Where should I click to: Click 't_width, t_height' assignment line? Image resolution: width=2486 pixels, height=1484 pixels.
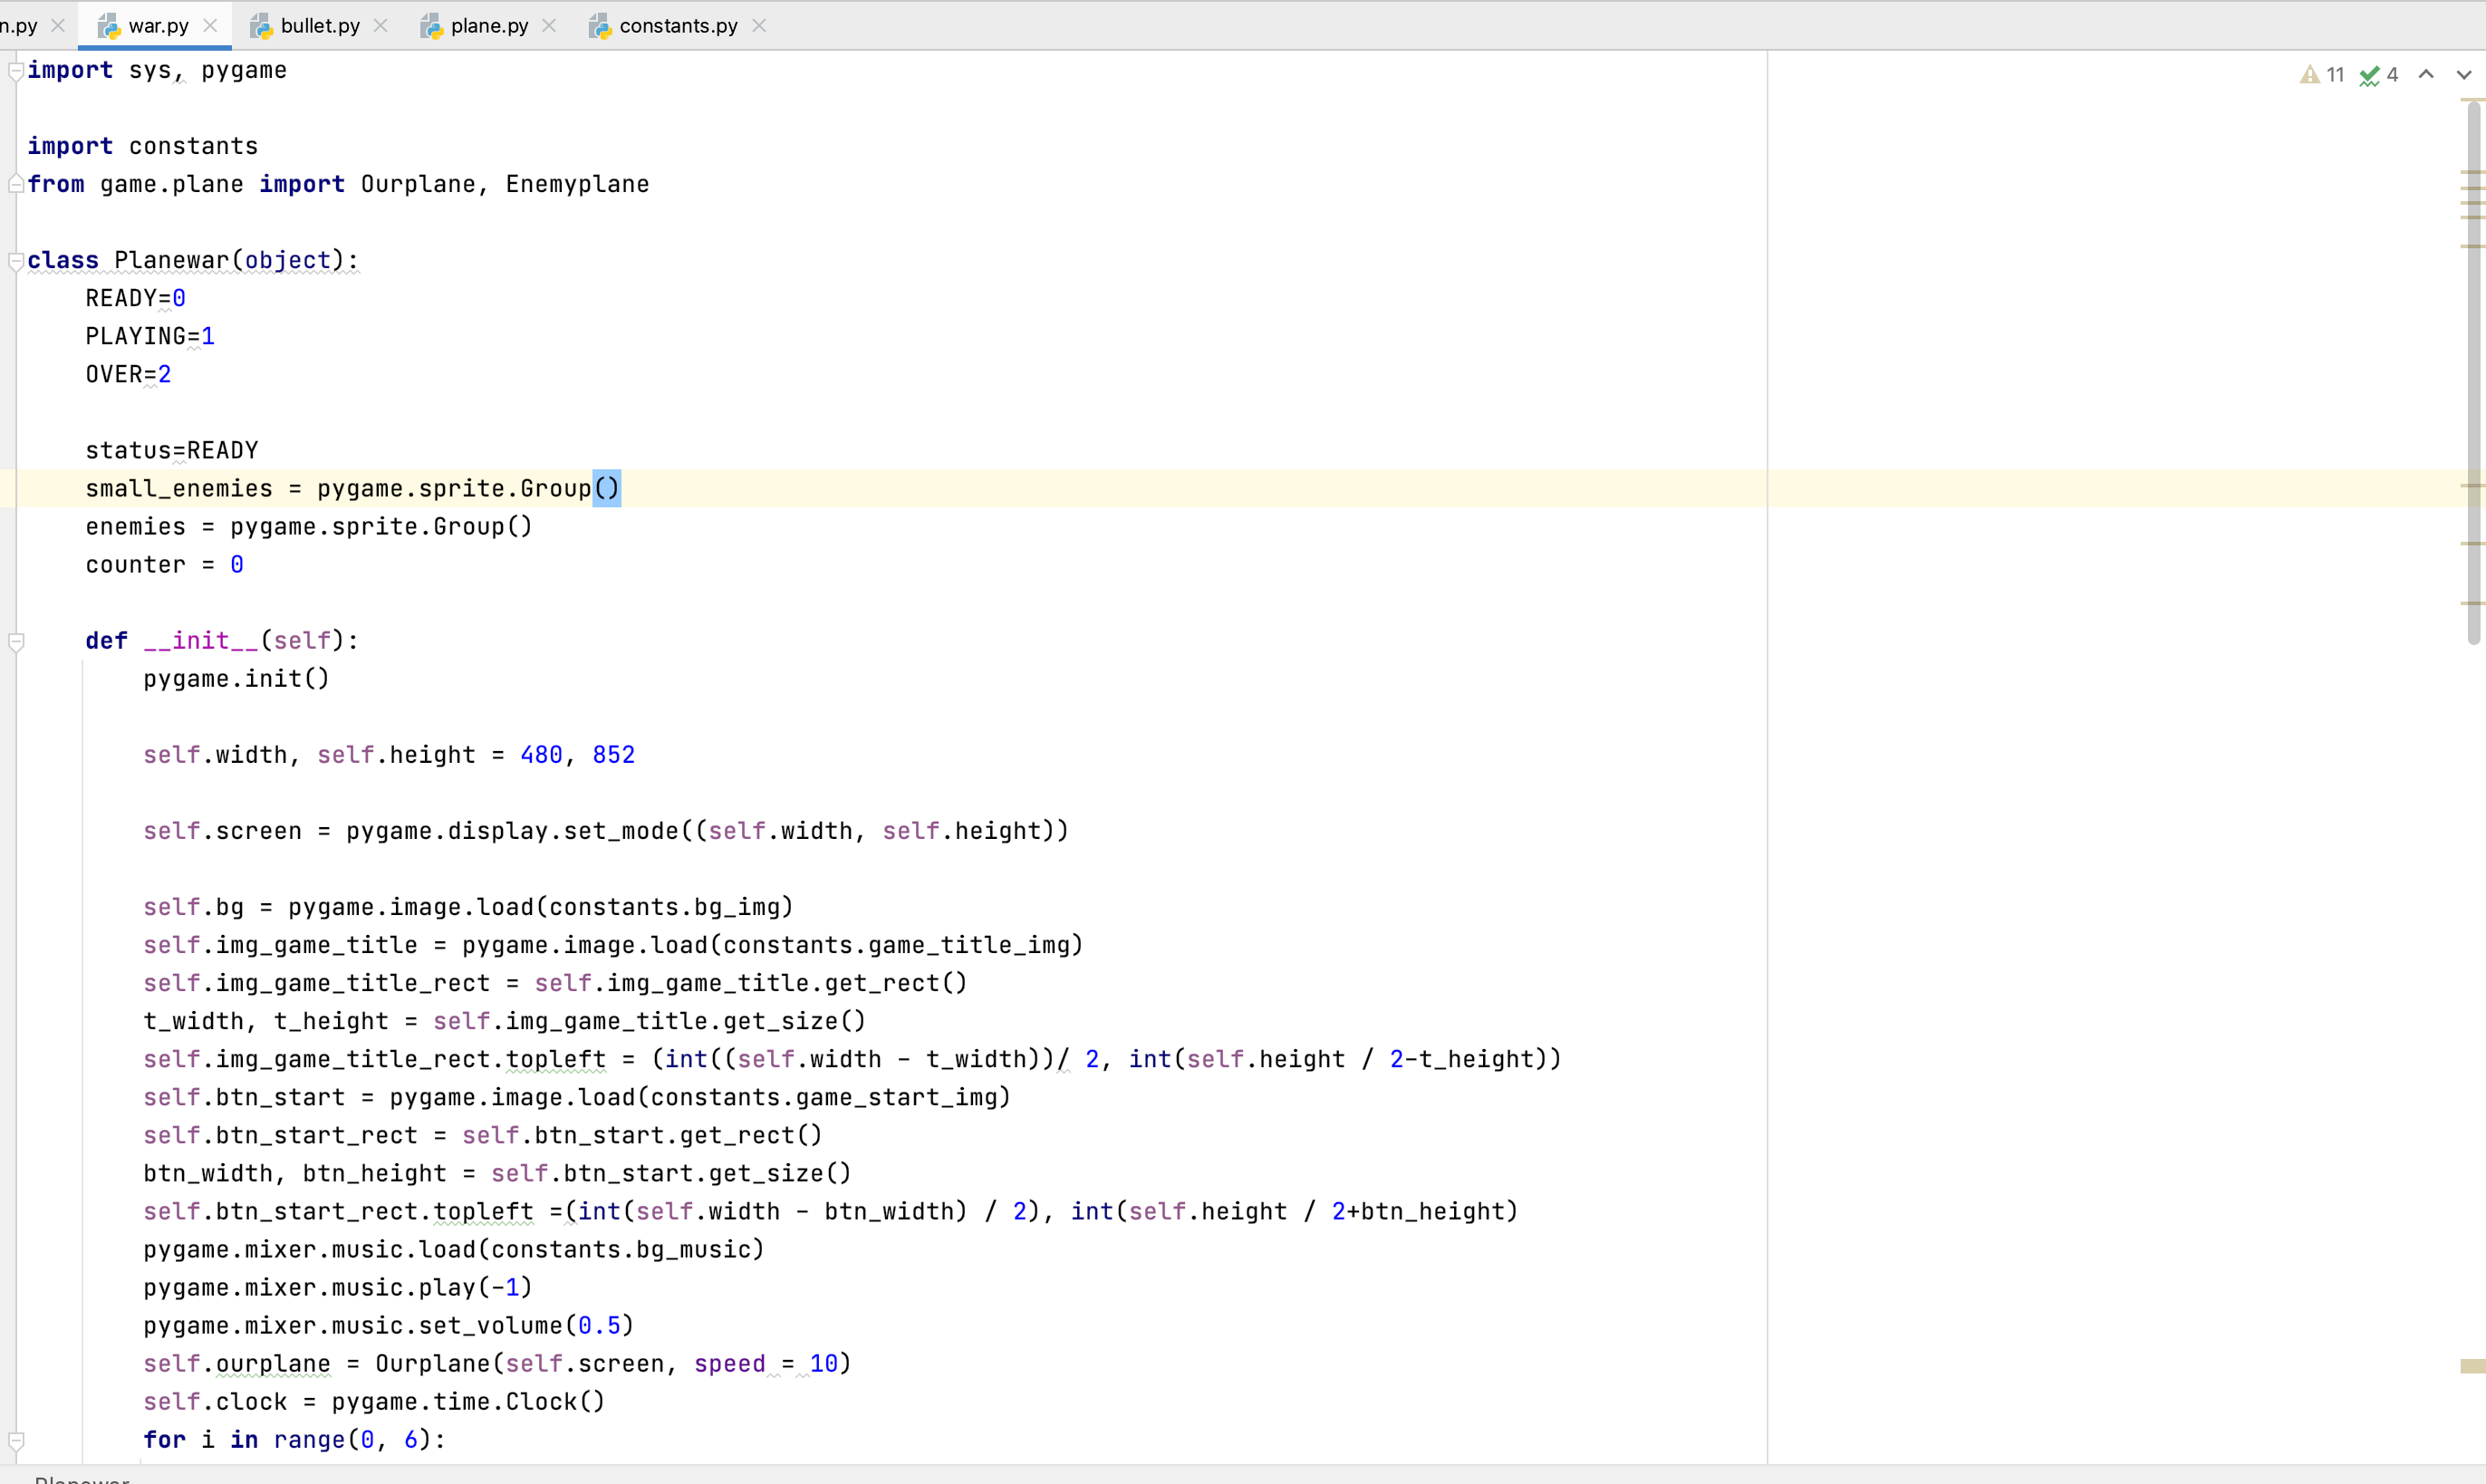(504, 1021)
